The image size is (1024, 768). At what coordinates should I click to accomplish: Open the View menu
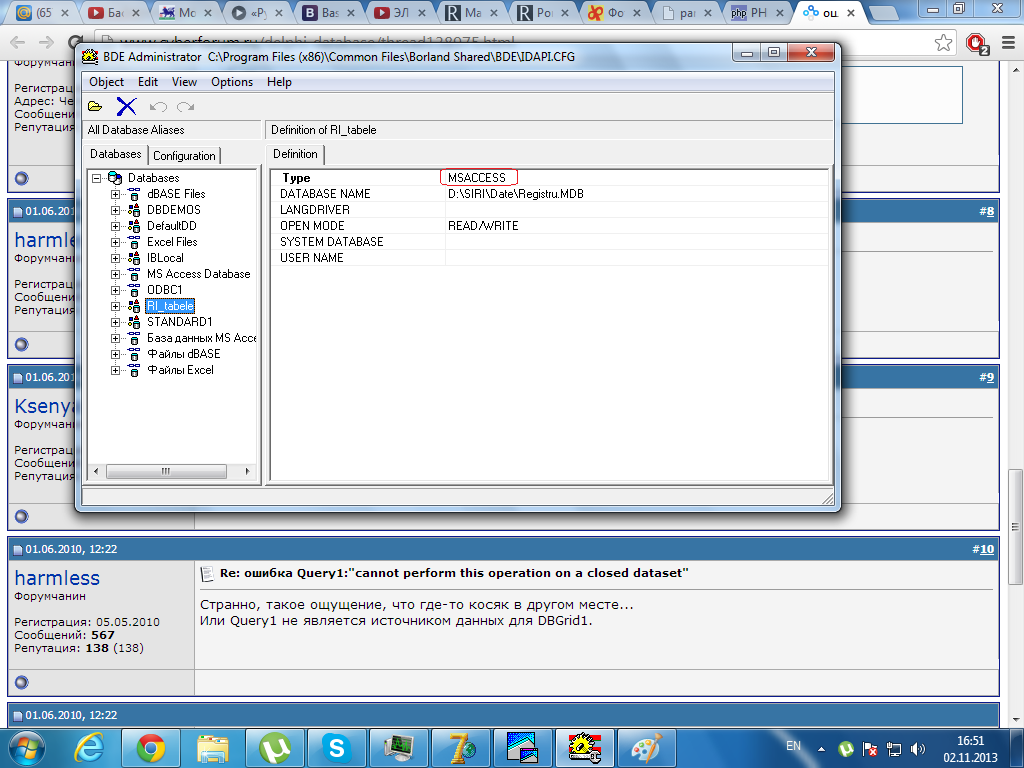coord(184,82)
